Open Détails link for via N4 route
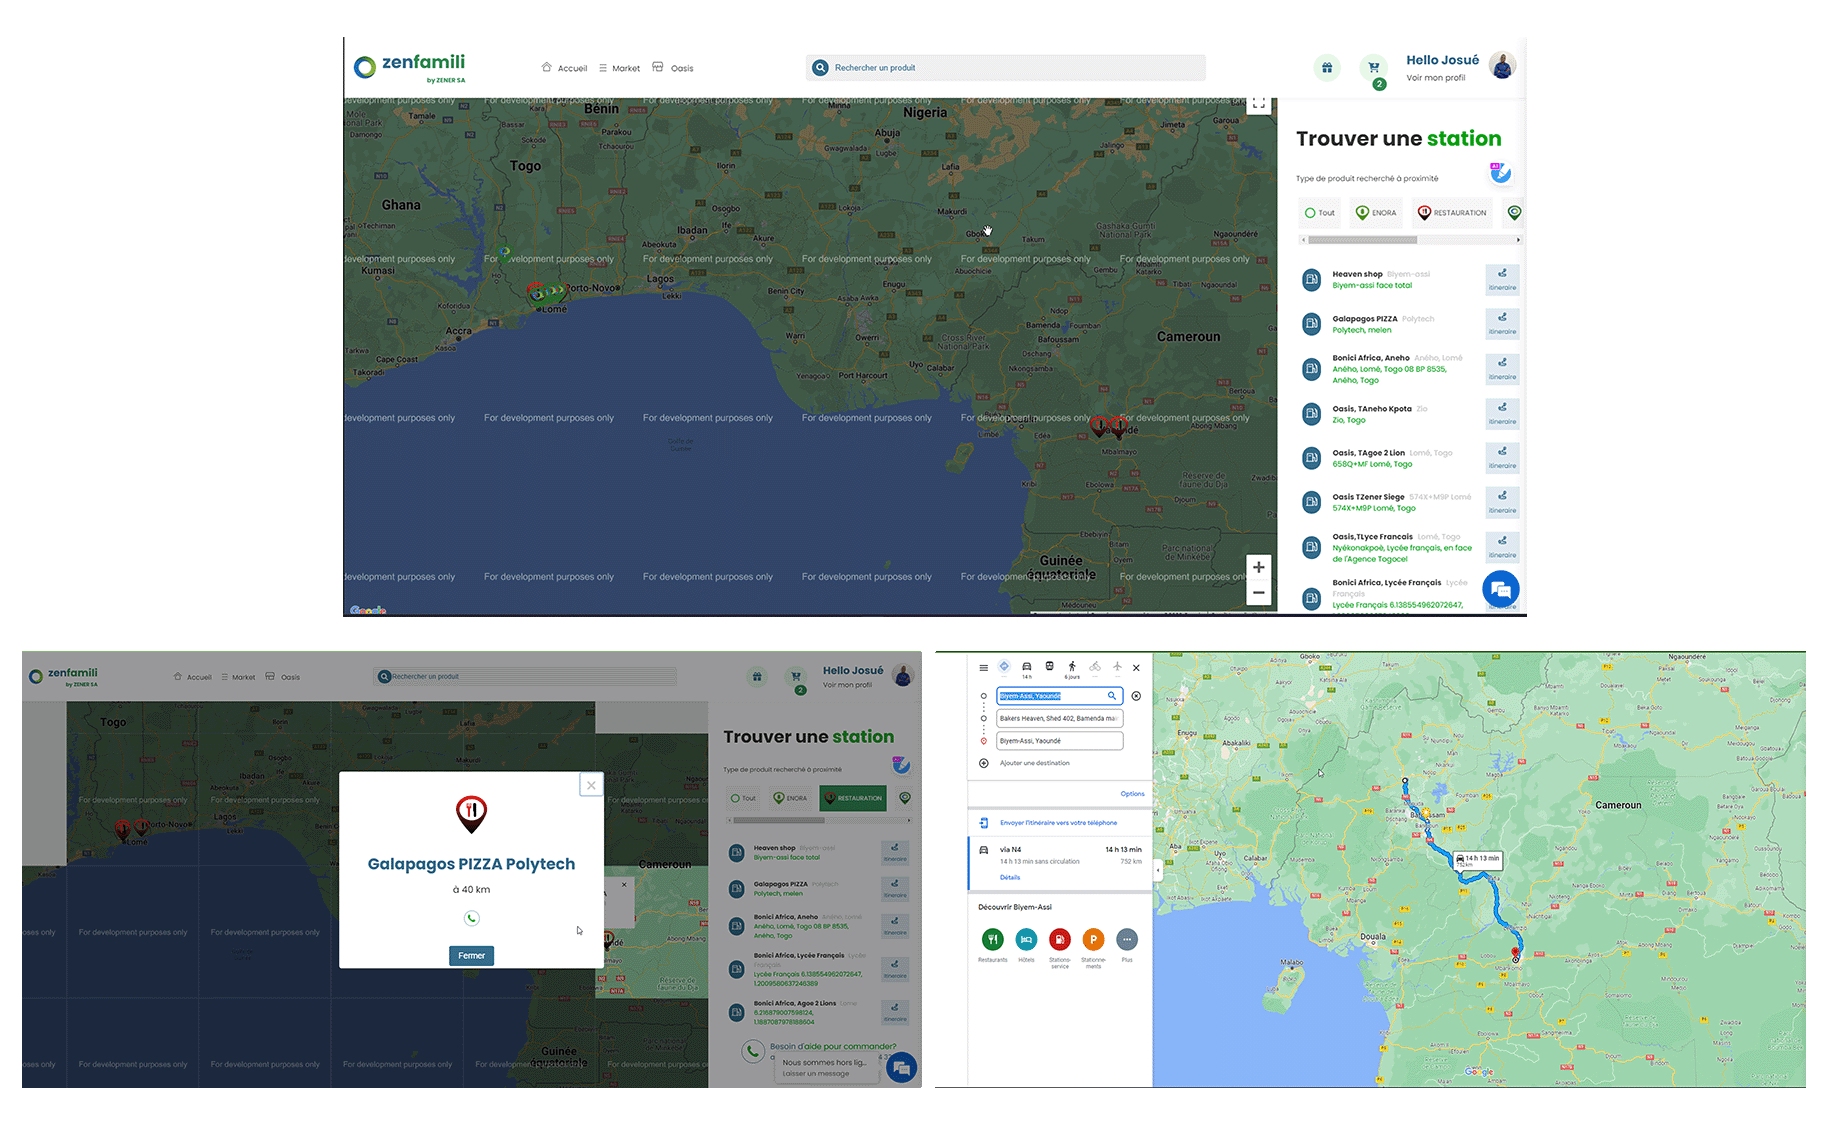 pos(1010,877)
